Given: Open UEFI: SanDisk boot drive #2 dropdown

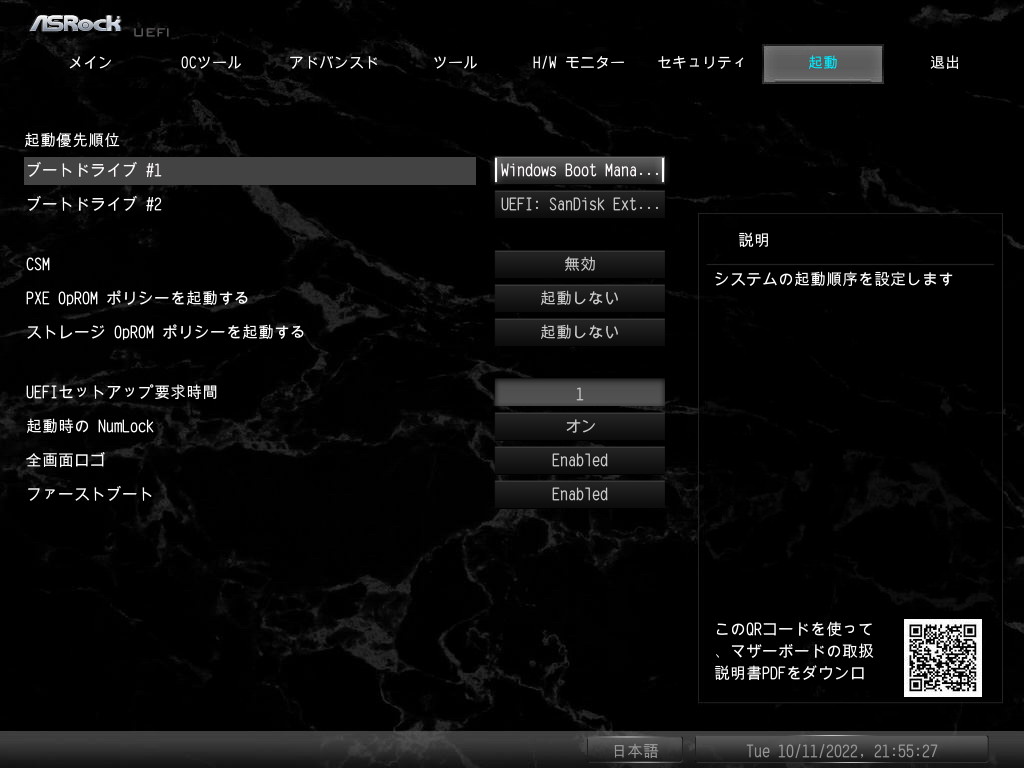Looking at the screenshot, I should 579,204.
